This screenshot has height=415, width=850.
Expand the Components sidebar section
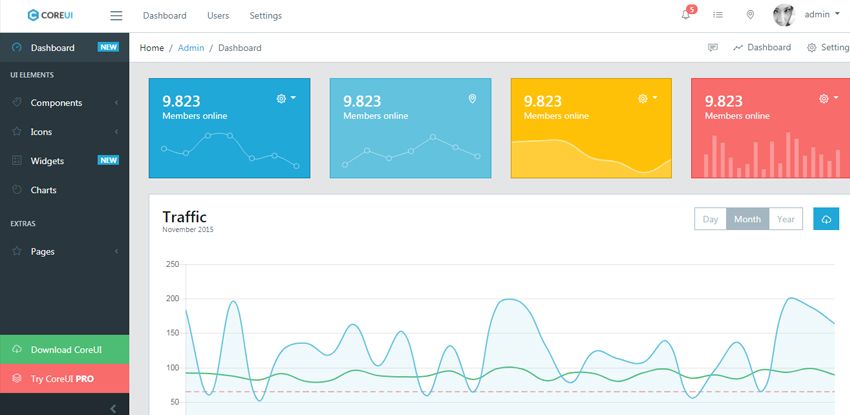click(65, 103)
